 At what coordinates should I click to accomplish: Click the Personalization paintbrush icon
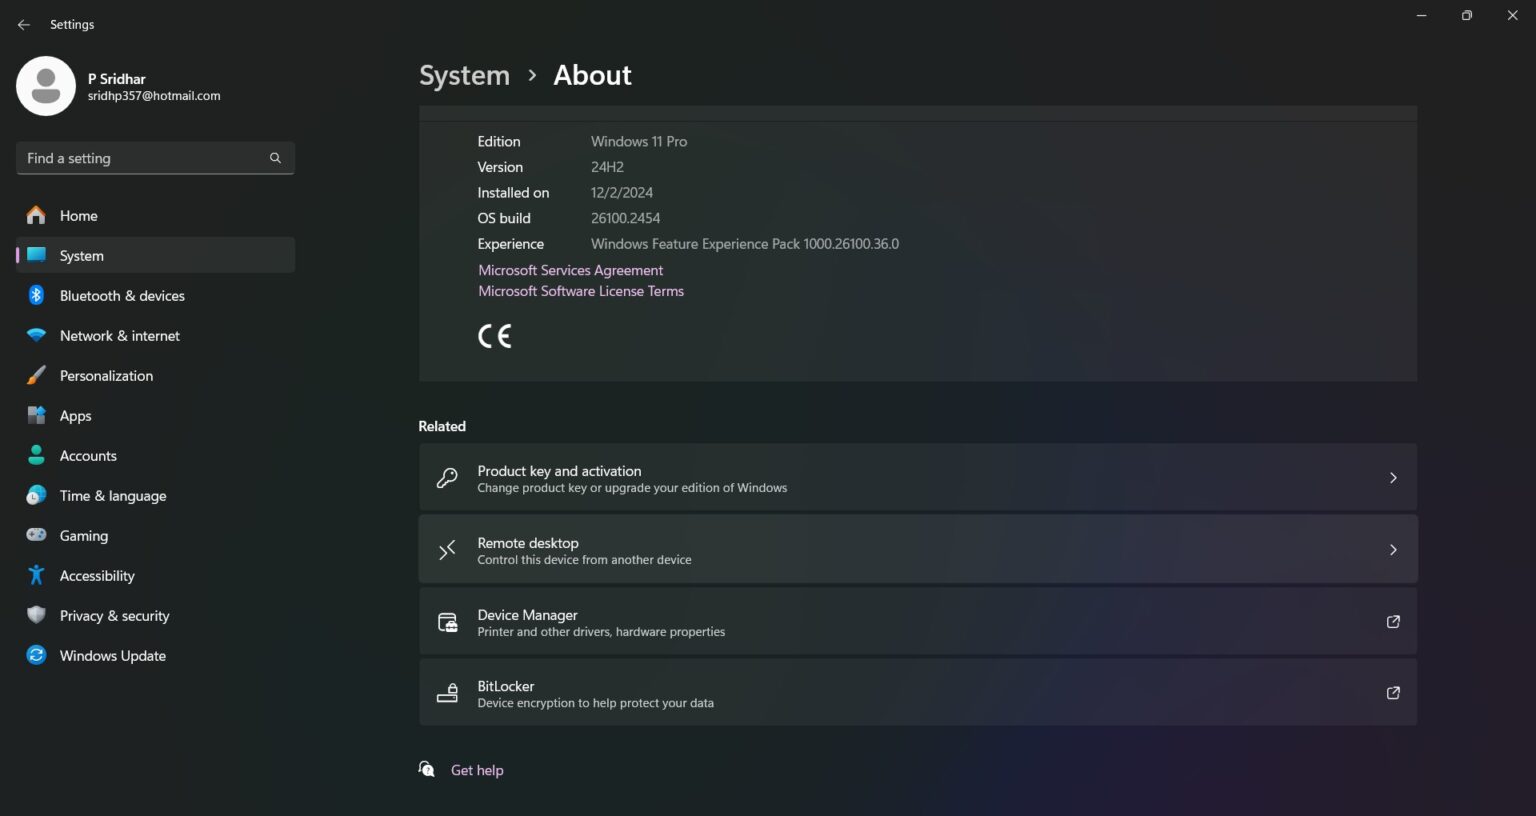coord(36,375)
